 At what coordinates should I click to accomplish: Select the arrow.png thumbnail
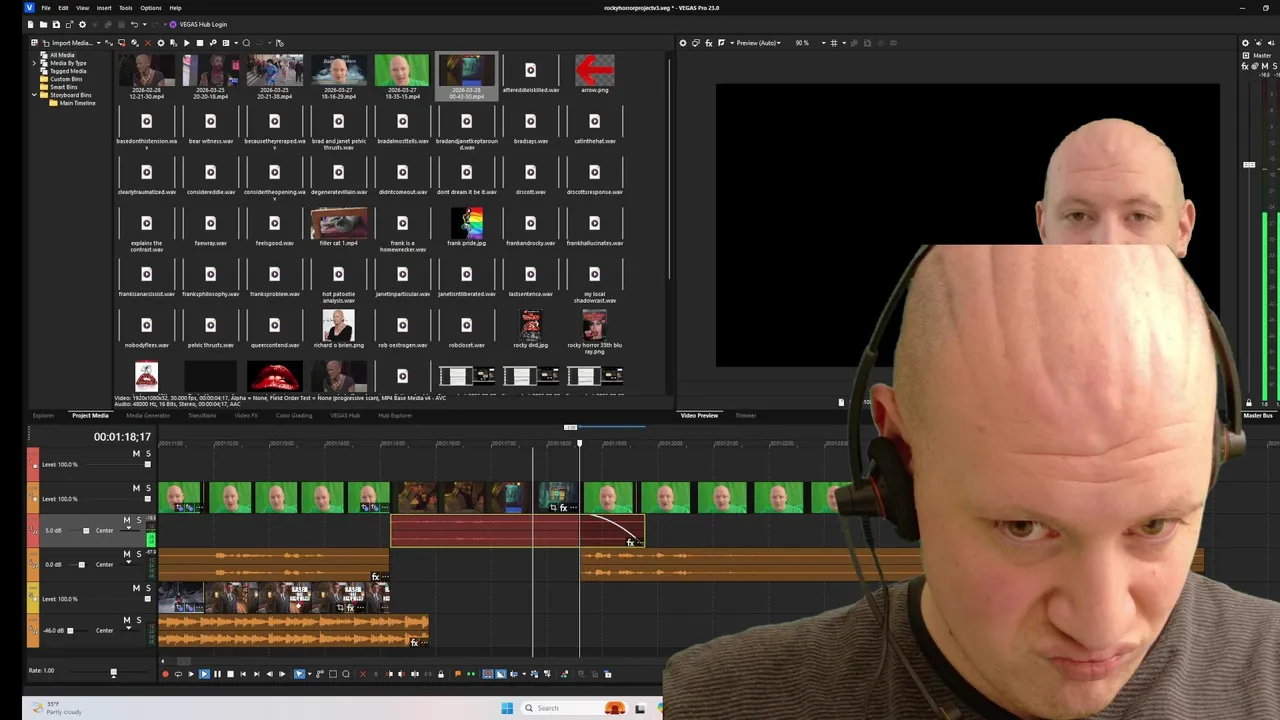[594, 72]
